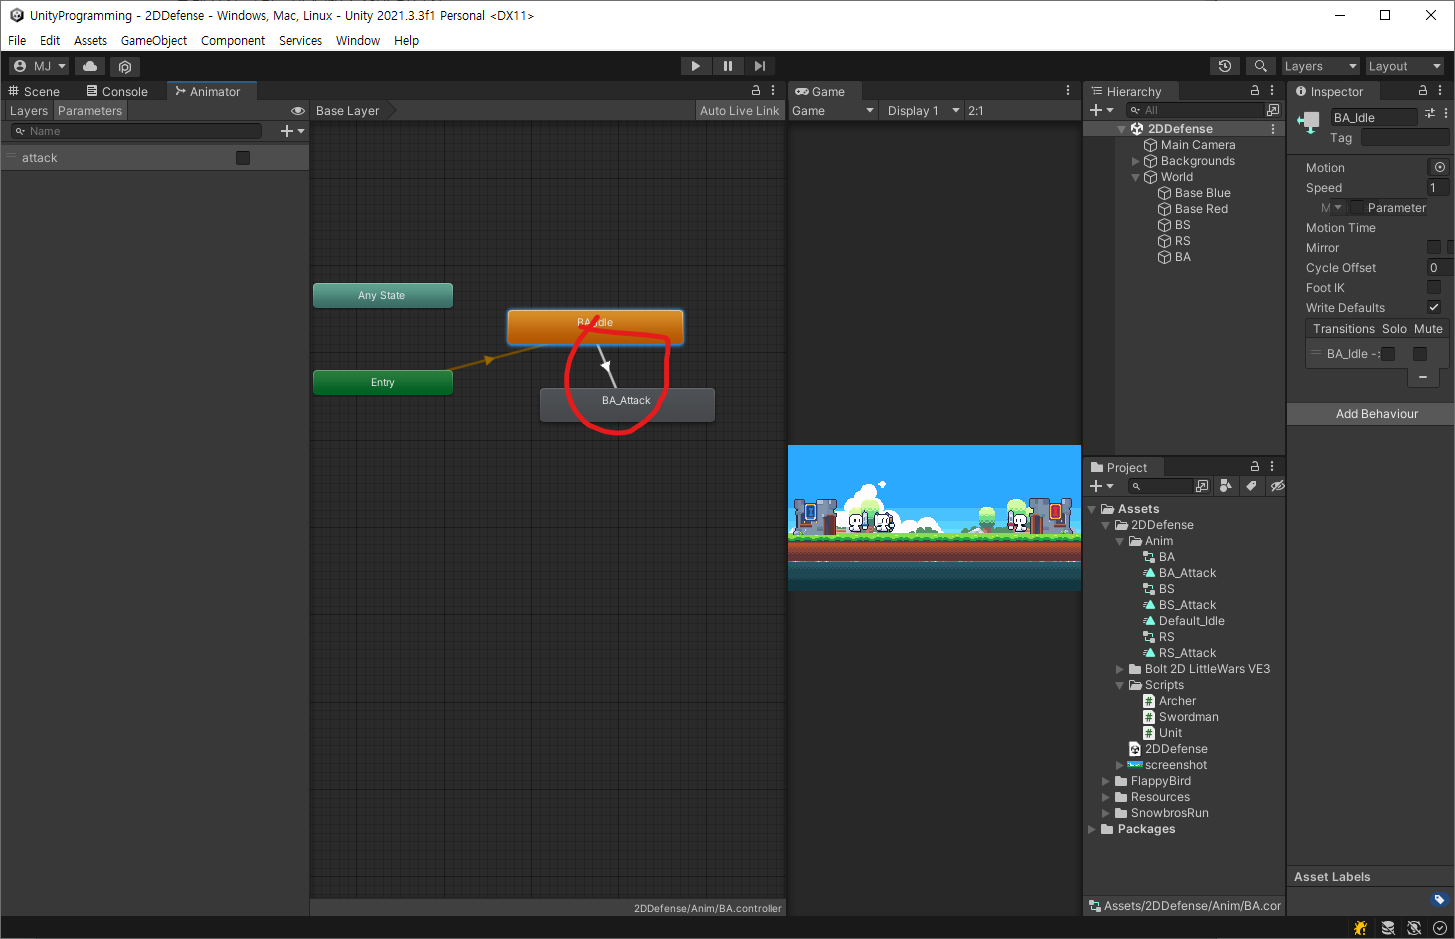Toggle the BA_Idle transition Solo checkbox
The height and width of the screenshot is (939, 1455).
coord(1388,354)
